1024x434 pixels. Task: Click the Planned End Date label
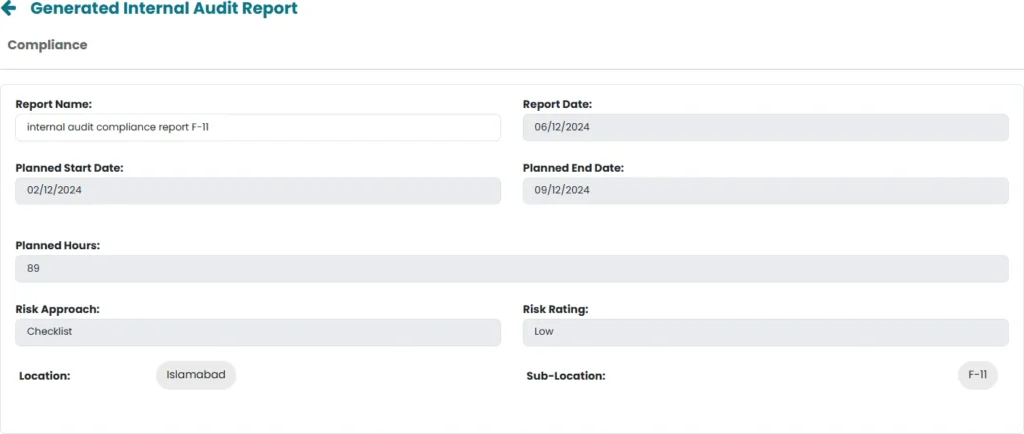click(x=573, y=168)
